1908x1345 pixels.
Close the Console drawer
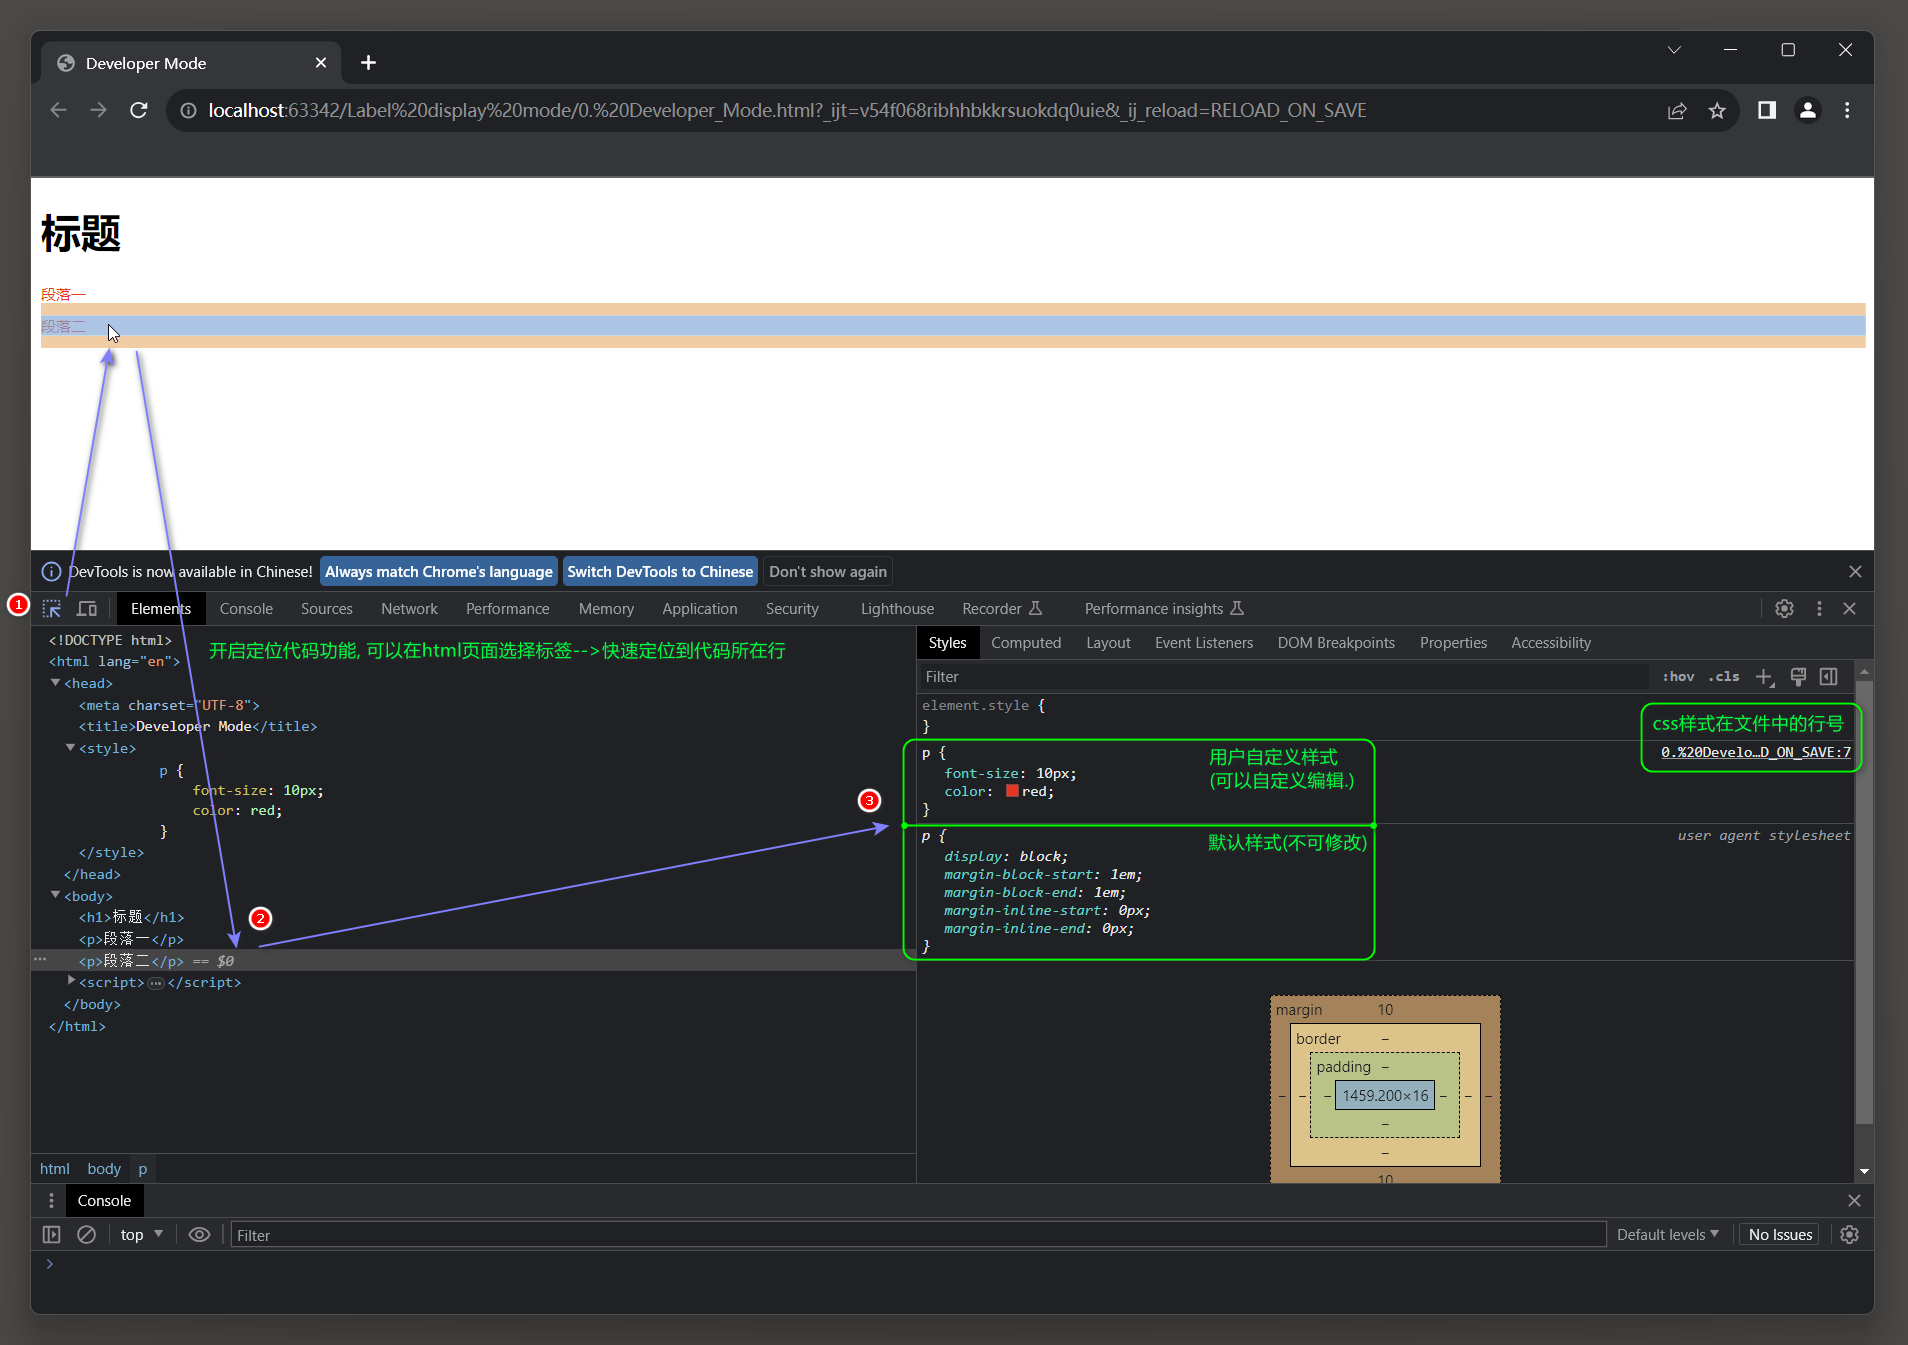coord(1854,1201)
